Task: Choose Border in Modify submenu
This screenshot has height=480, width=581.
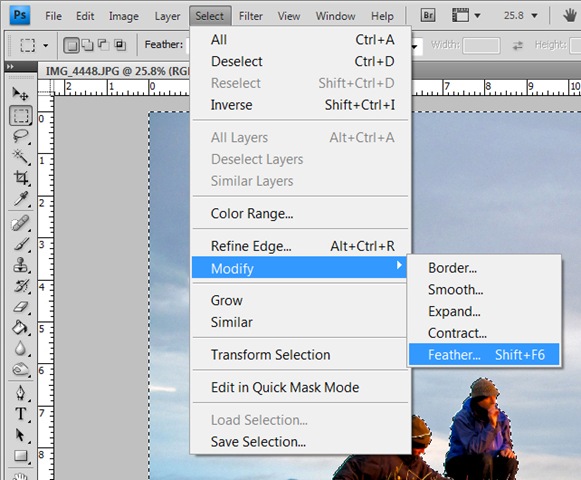Action: [x=484, y=268]
